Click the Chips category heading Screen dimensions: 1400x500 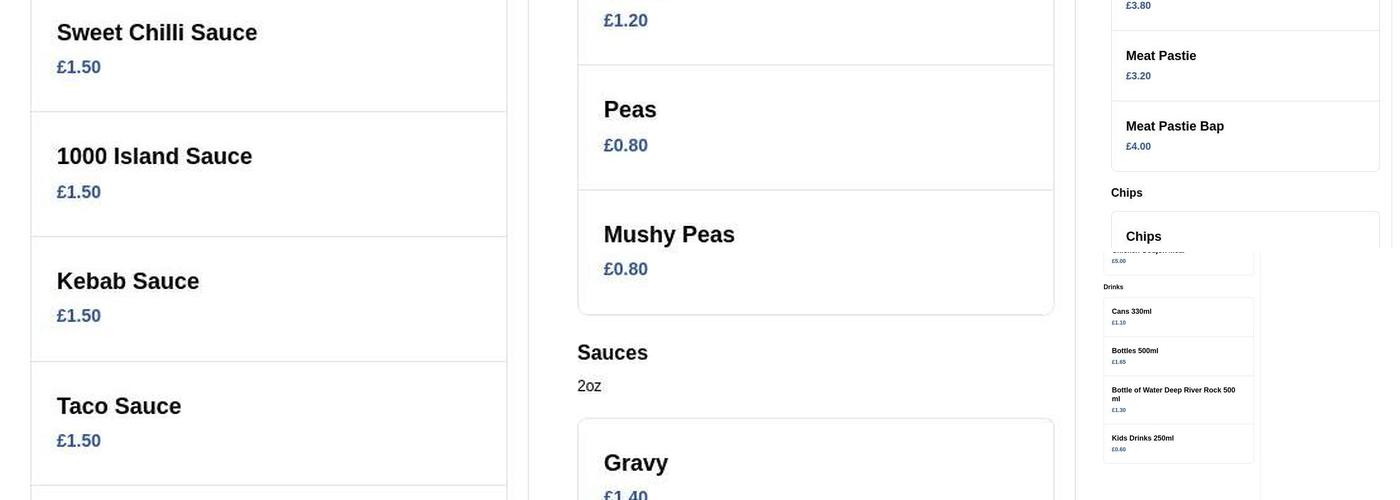[1126, 193]
